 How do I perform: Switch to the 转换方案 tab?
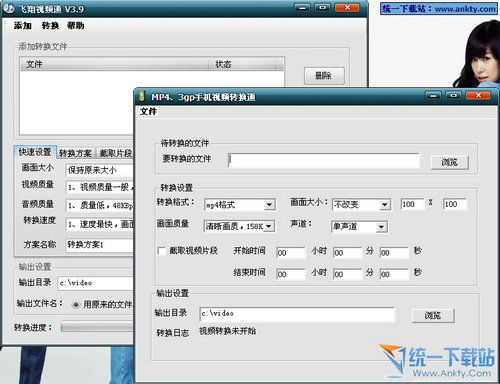pos(76,153)
